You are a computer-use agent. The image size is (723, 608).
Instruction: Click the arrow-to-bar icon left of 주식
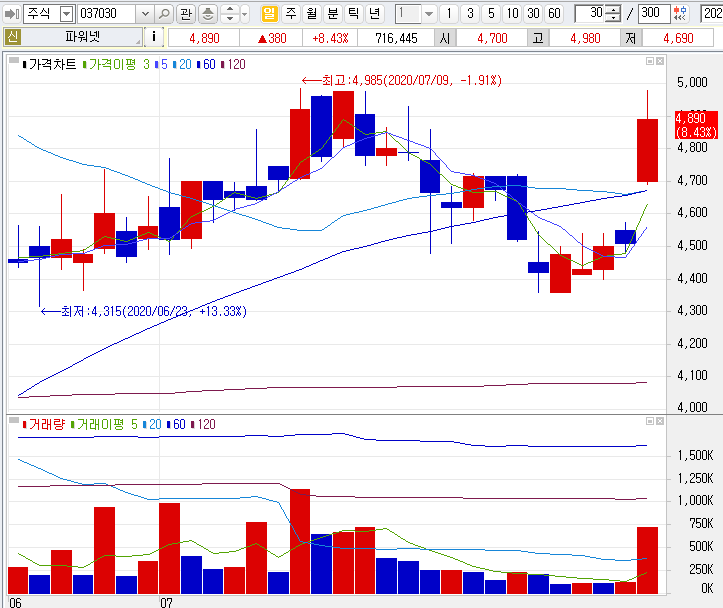[x=12, y=14]
